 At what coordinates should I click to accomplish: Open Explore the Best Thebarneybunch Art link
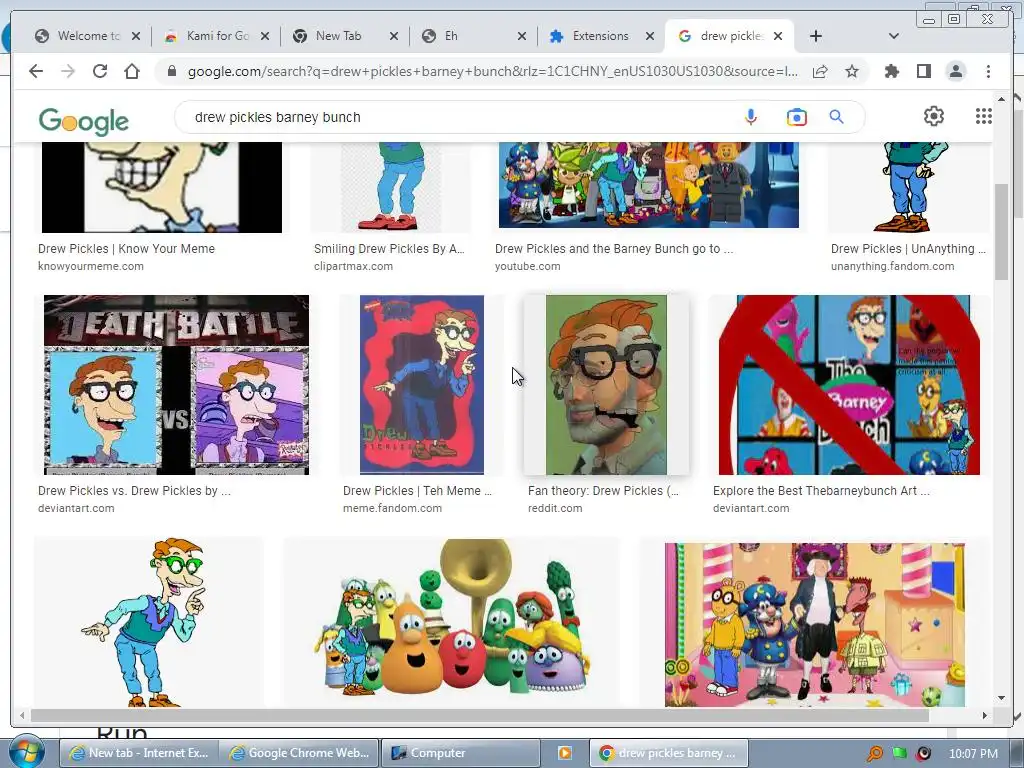821,490
